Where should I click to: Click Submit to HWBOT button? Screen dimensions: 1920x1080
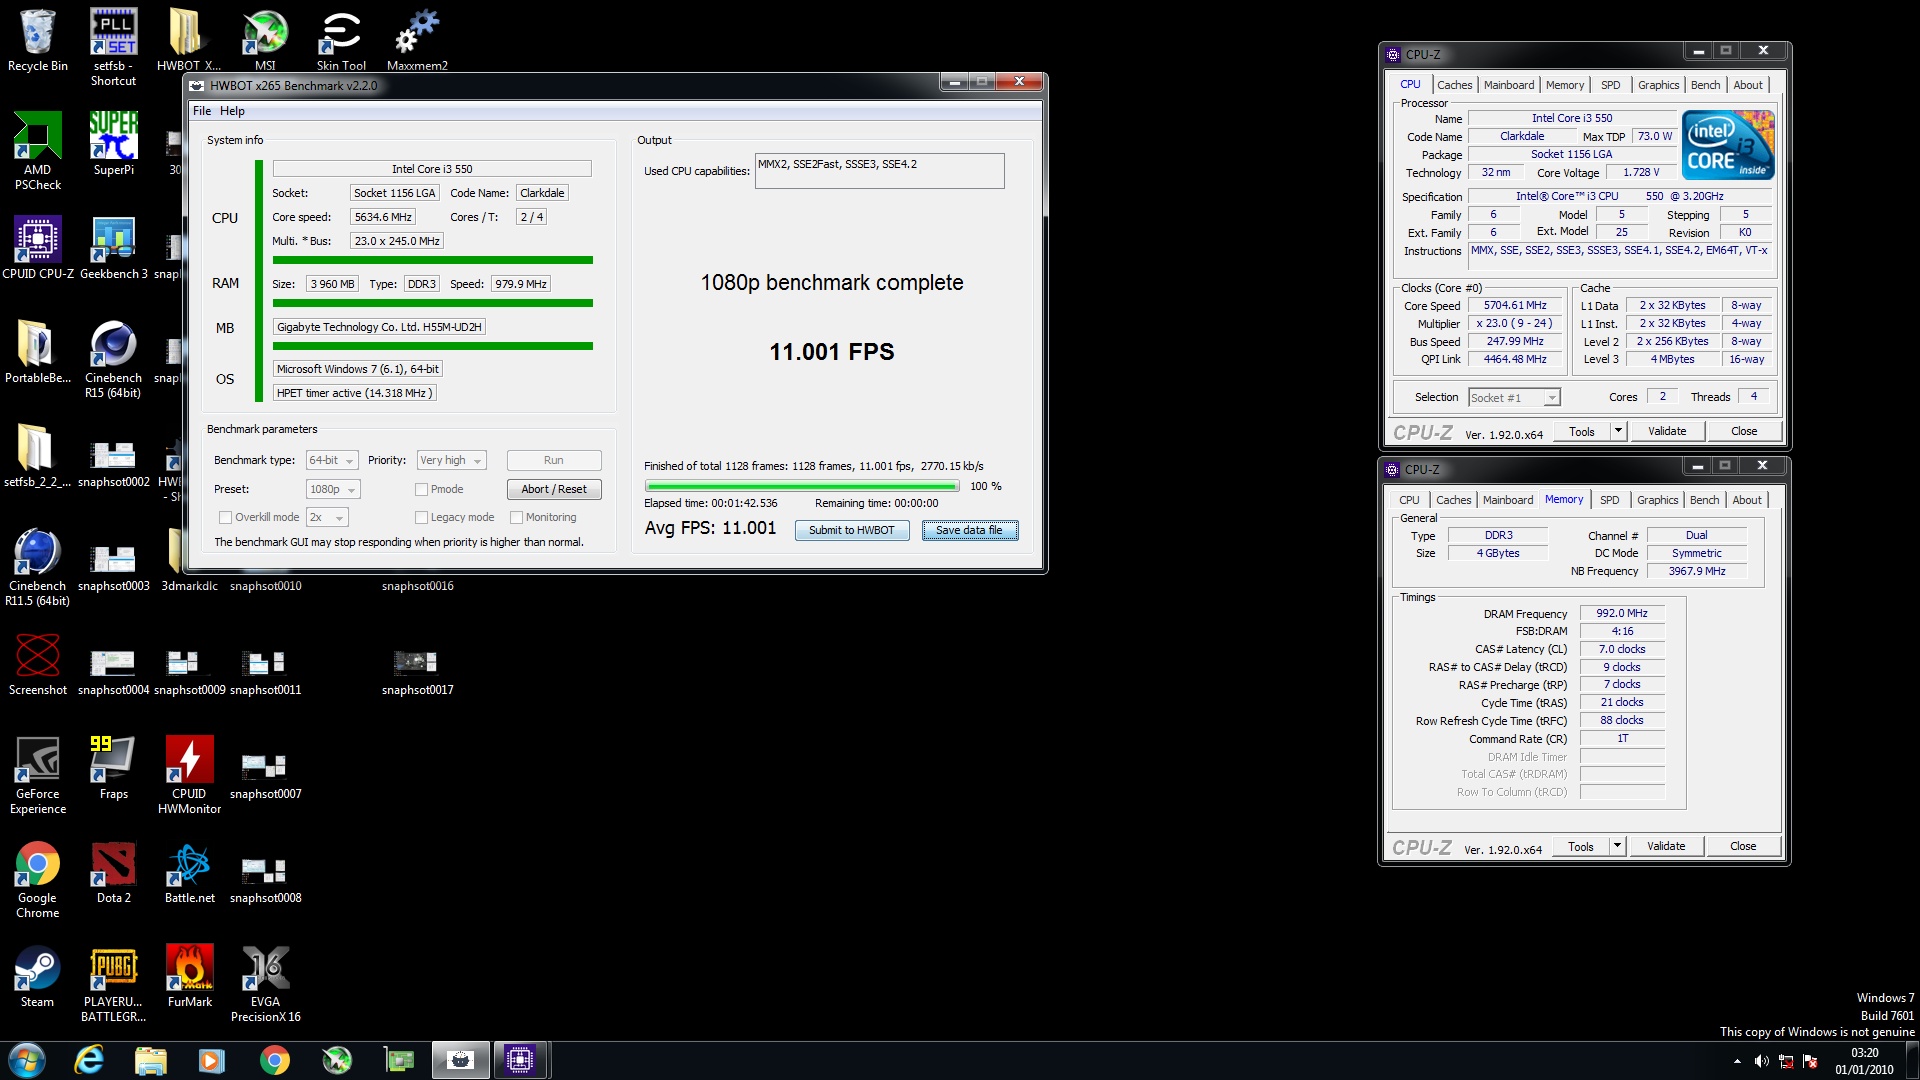(x=852, y=530)
